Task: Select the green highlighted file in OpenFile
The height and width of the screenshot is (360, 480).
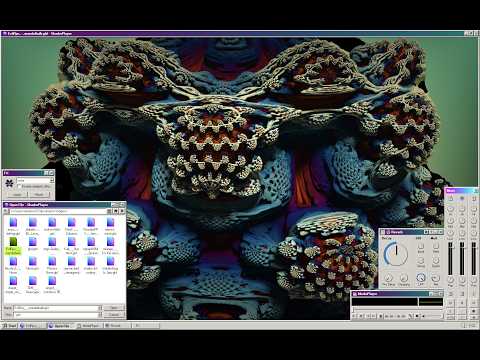Action: tap(13, 245)
